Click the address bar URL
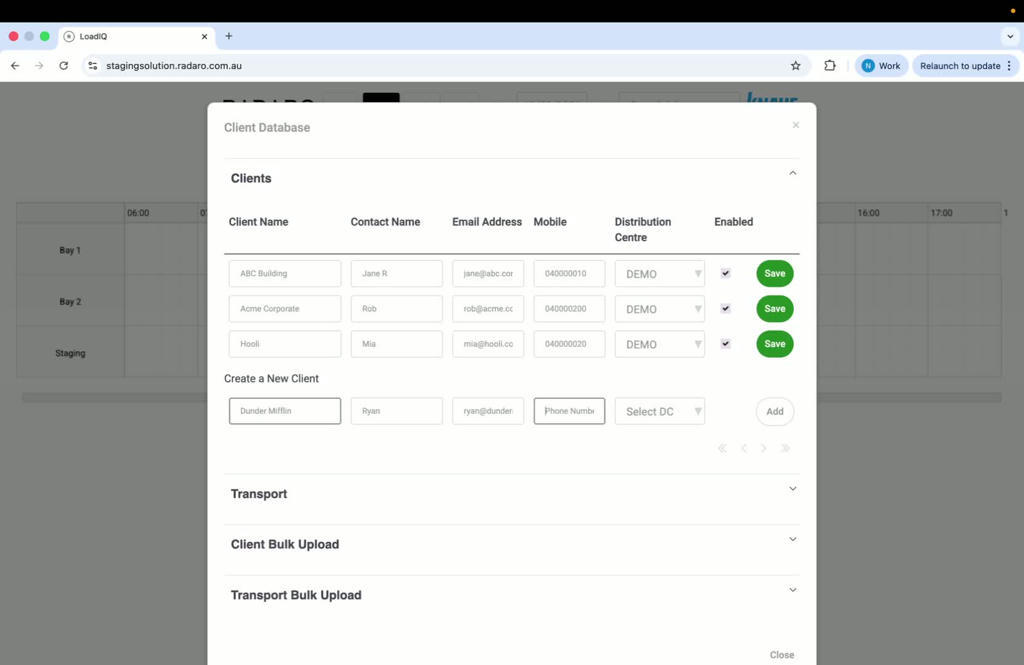 [x=174, y=65]
